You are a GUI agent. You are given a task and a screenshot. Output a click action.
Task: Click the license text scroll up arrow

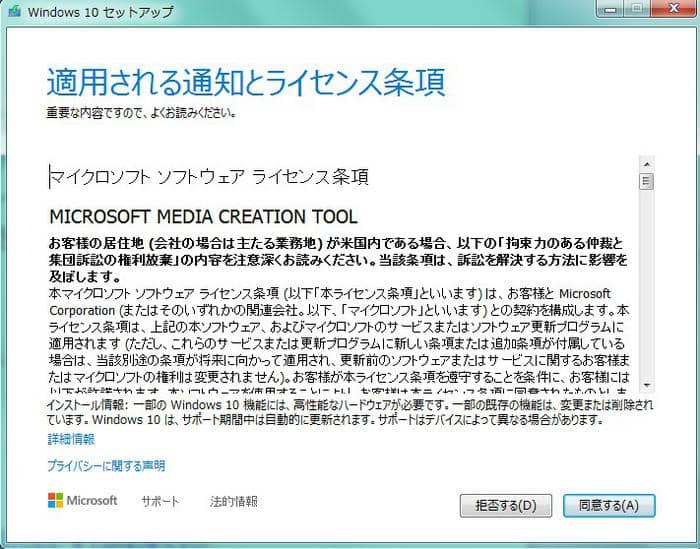pos(646,164)
